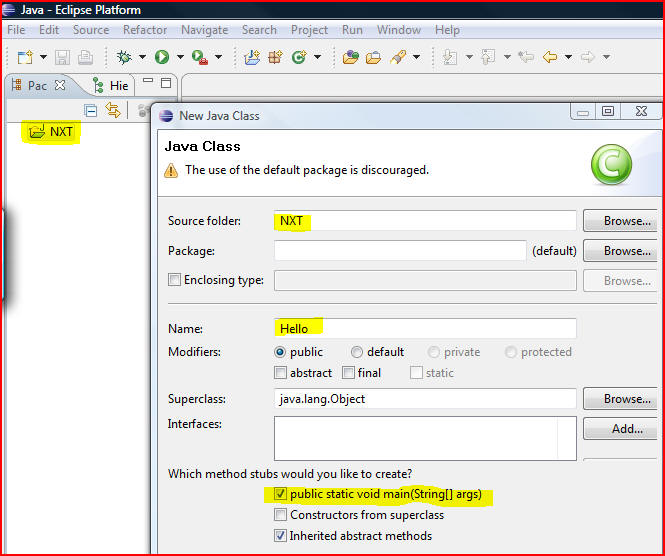
Task: Click the Back navigation arrow icon
Action: pos(550,57)
